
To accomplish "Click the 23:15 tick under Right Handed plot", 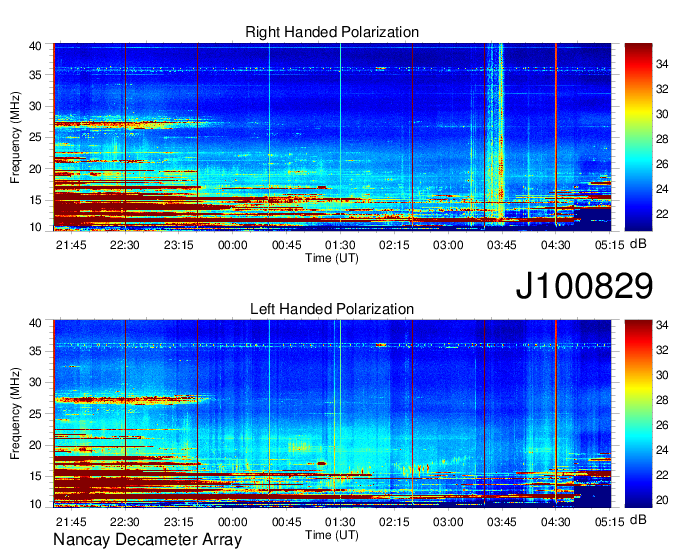I will point(179,245).
